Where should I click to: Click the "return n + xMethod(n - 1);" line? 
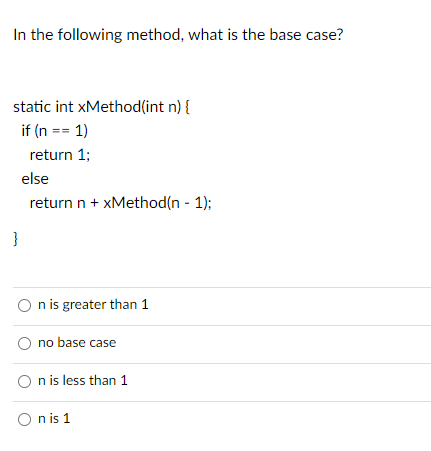point(120,203)
